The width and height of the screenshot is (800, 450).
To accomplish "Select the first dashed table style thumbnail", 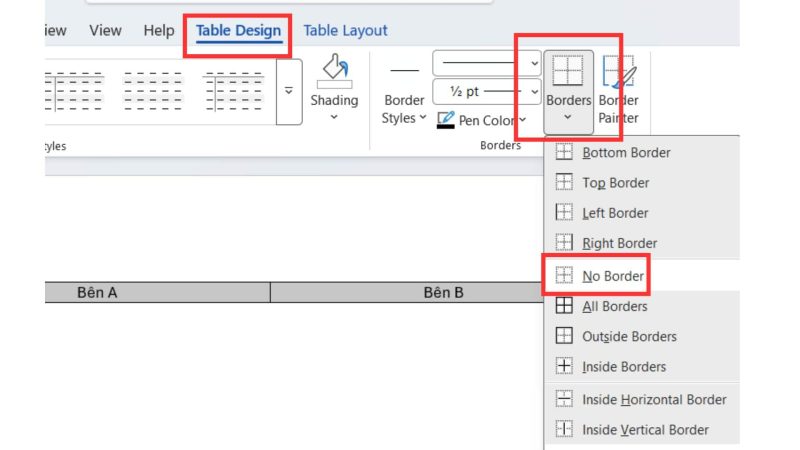I will (74, 92).
